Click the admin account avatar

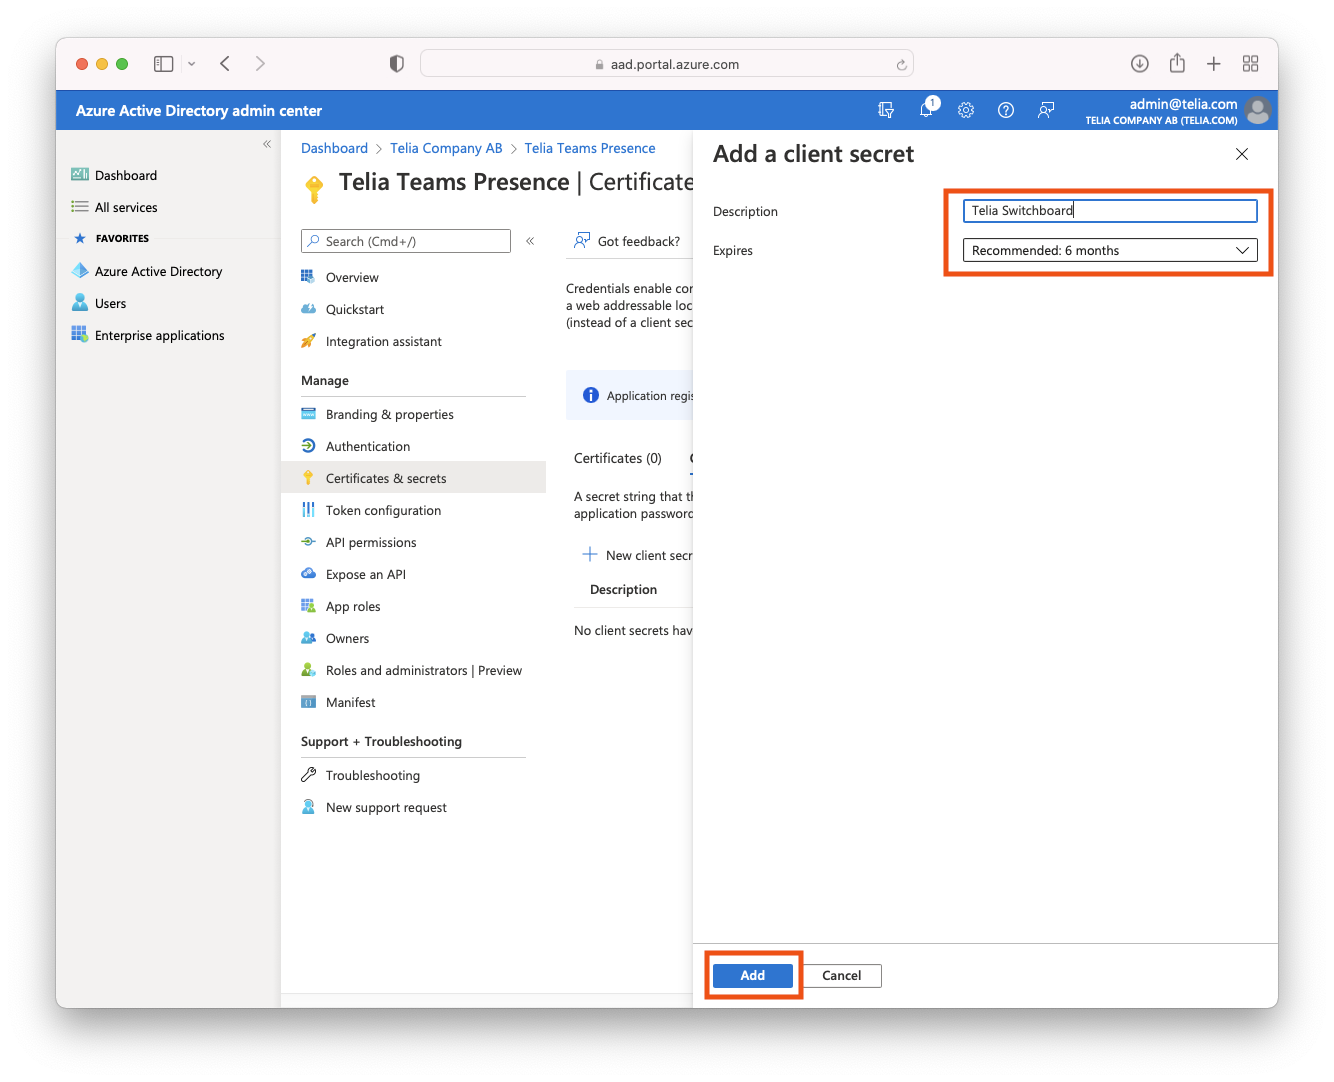1258,110
